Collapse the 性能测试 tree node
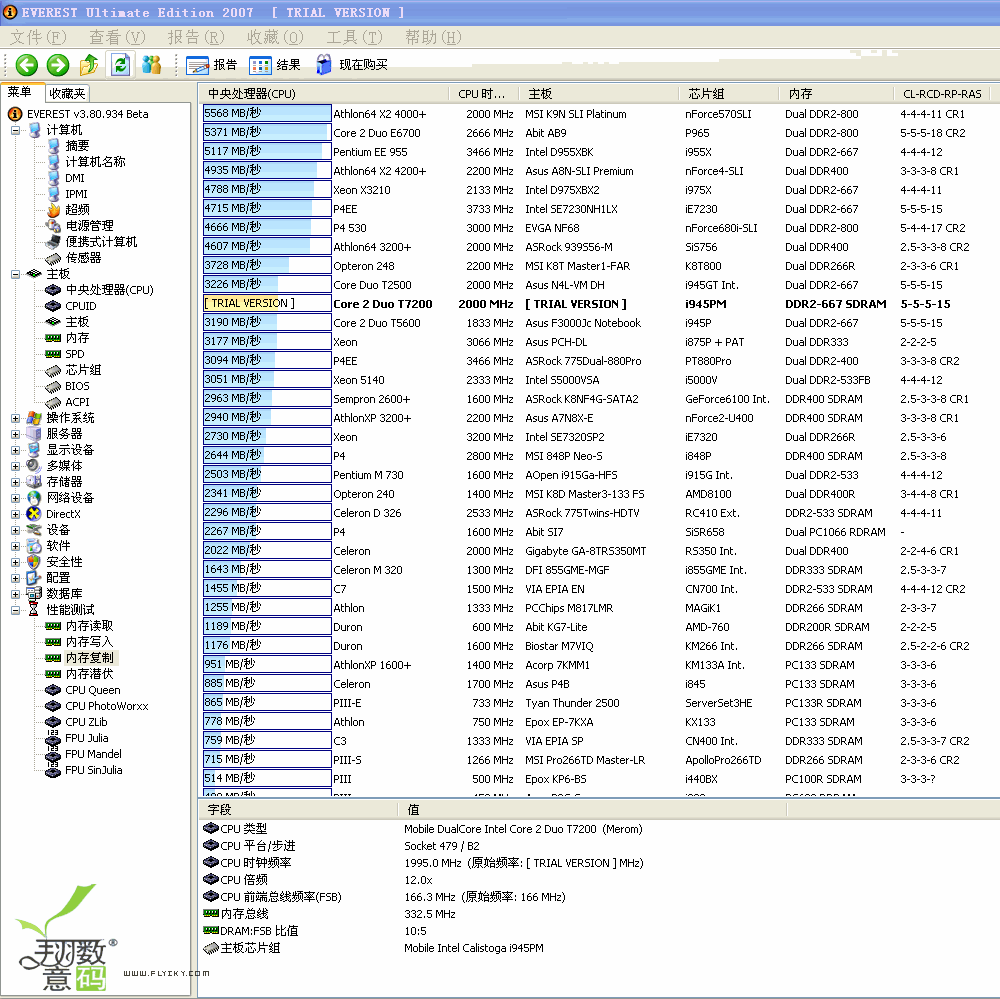Image resolution: width=1000 pixels, height=999 pixels. point(15,610)
